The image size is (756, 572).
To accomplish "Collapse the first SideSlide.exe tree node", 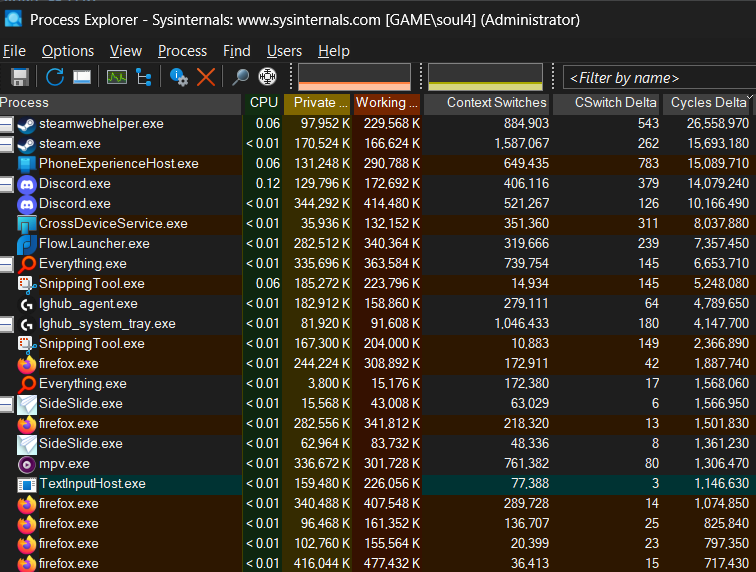I will pos(6,404).
